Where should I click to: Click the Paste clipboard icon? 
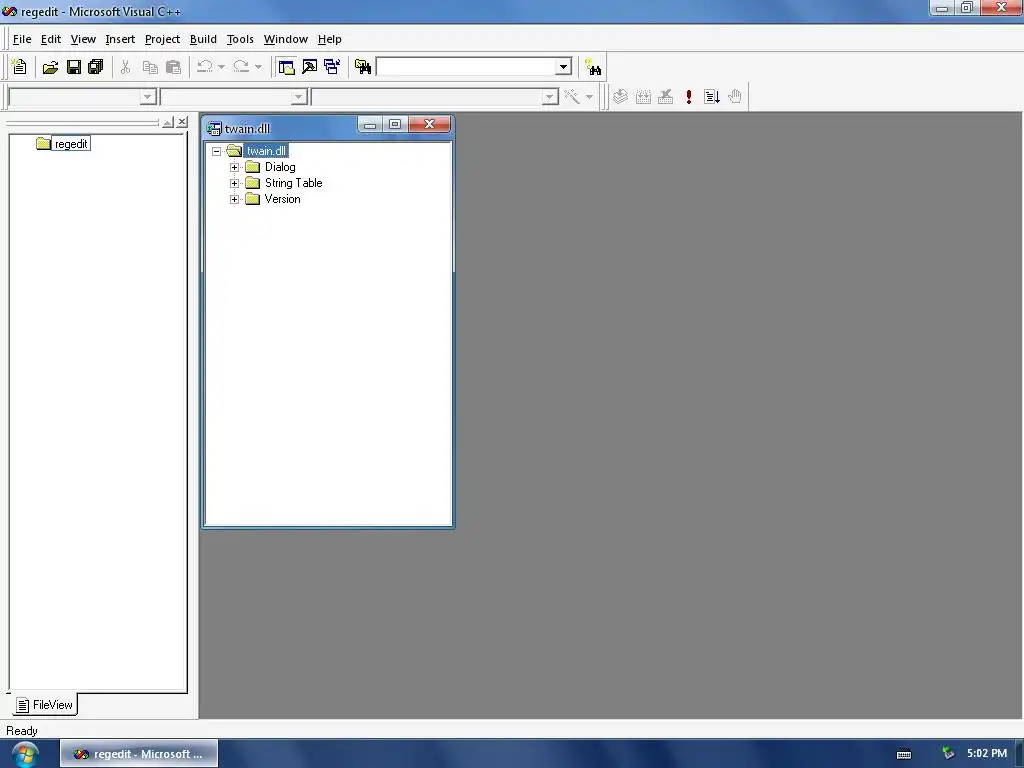coord(173,67)
